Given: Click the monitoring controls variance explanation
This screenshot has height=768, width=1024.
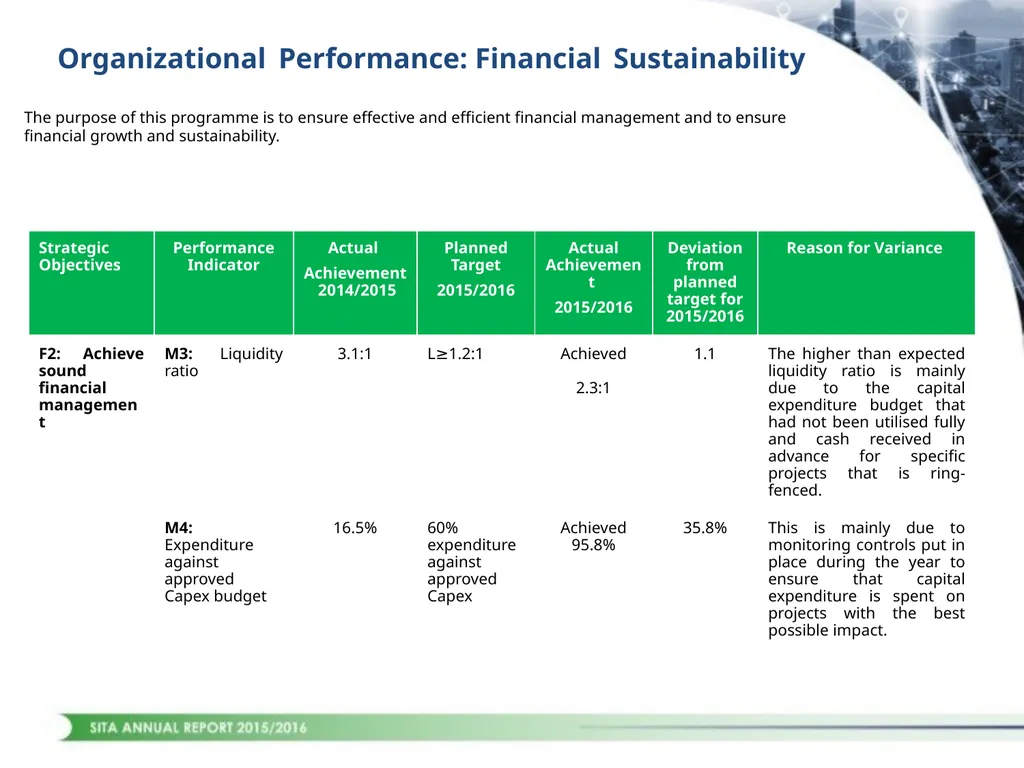Looking at the screenshot, I should click(x=866, y=579).
